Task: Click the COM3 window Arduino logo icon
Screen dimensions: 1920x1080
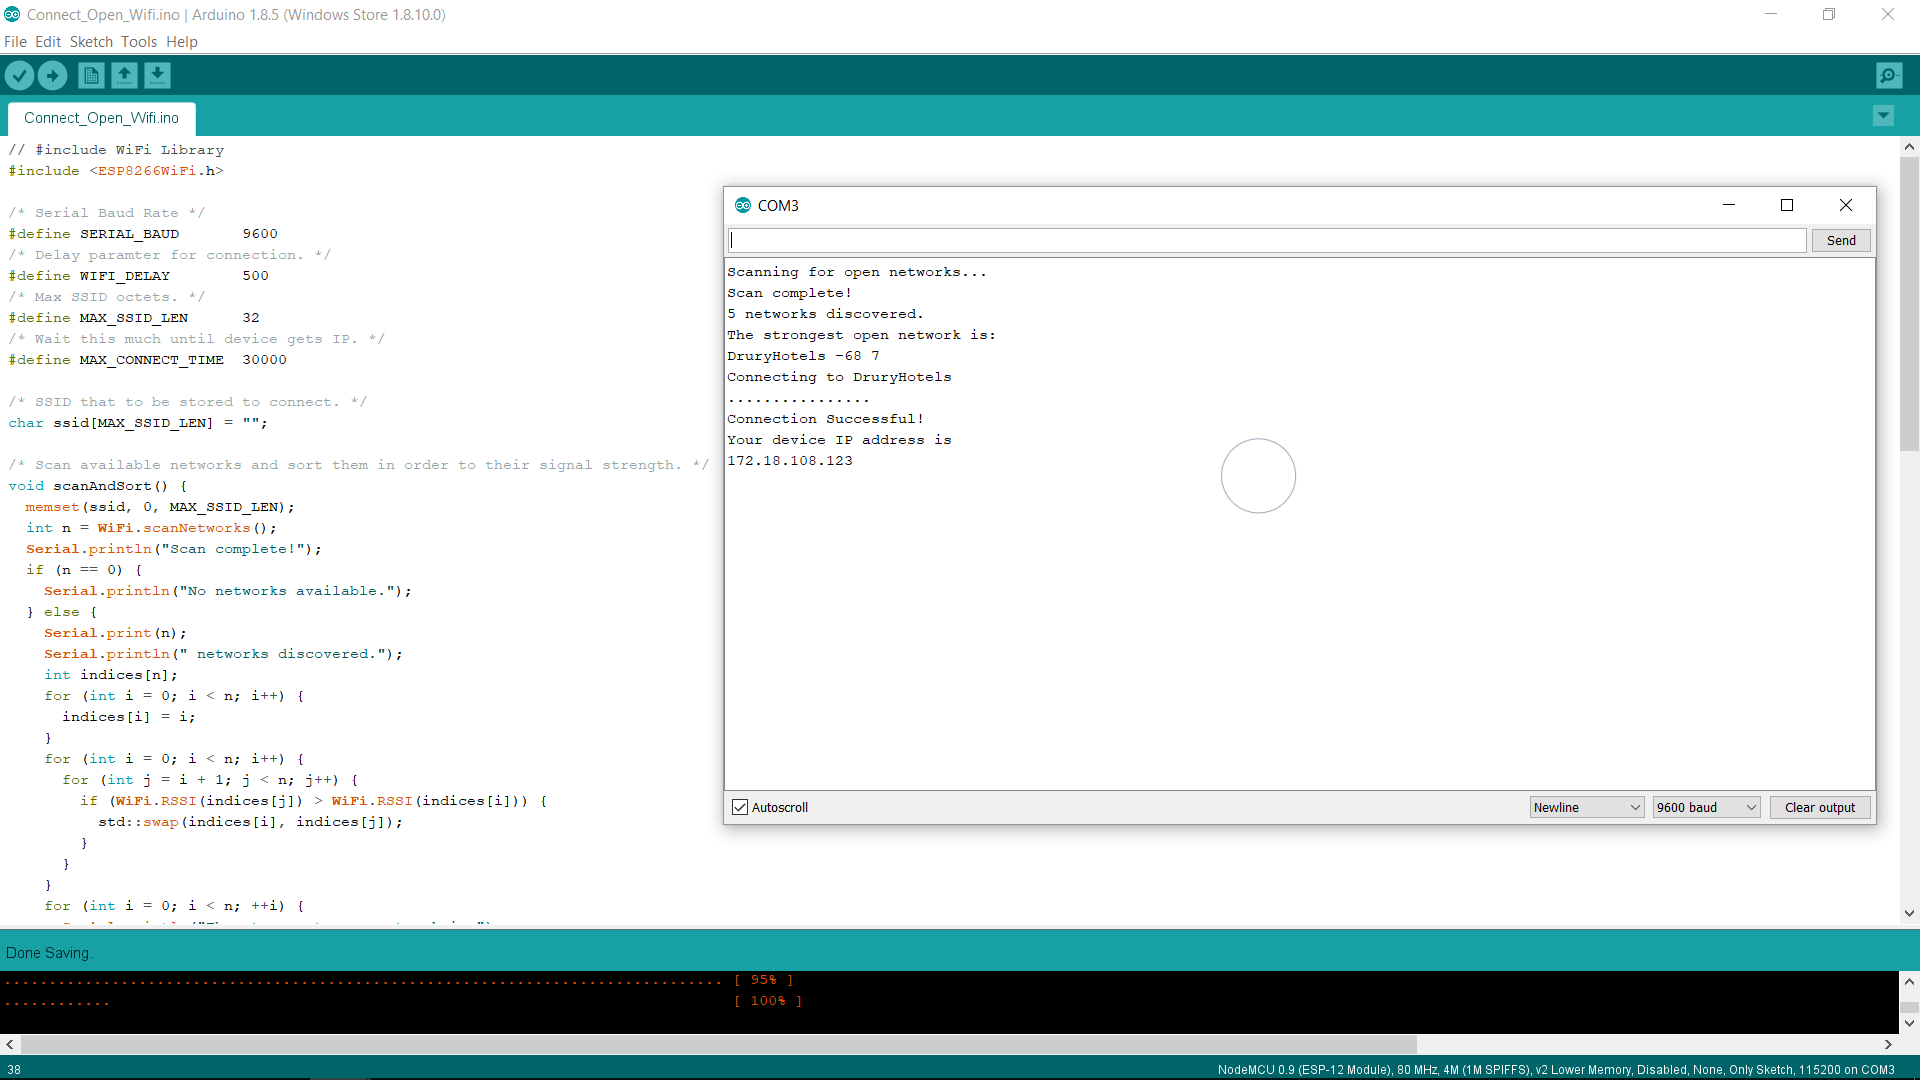Action: click(742, 205)
